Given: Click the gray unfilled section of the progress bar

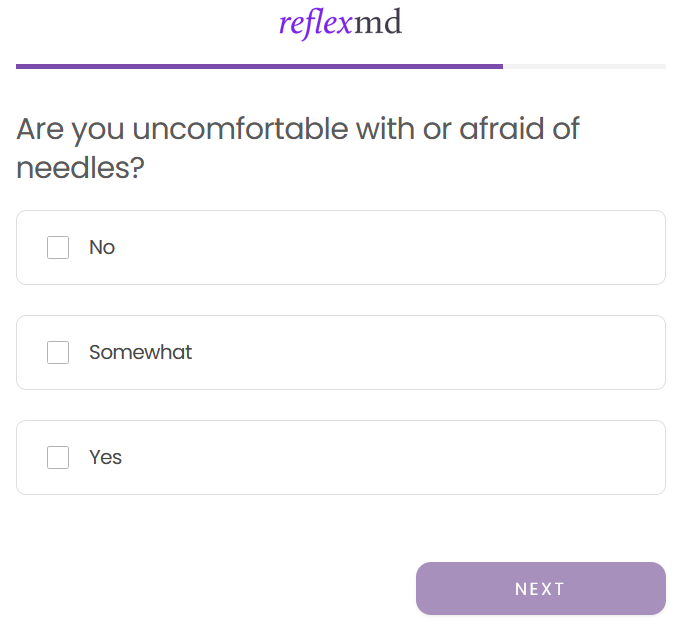Looking at the screenshot, I should click(585, 66).
